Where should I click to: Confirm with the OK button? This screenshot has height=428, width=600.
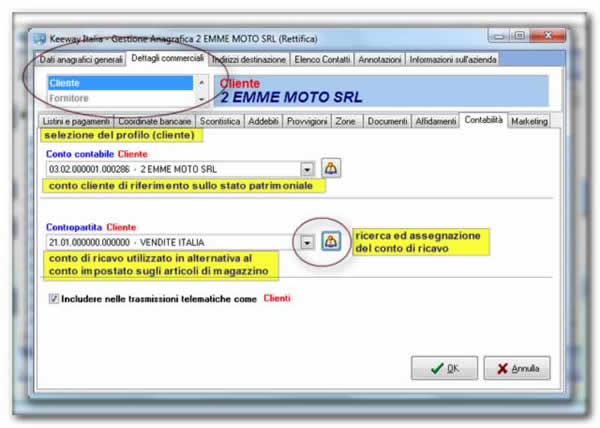click(x=444, y=368)
